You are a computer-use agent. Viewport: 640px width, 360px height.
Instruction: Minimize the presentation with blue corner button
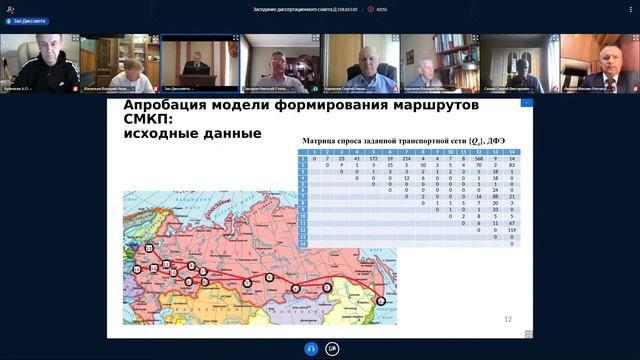(x=527, y=102)
